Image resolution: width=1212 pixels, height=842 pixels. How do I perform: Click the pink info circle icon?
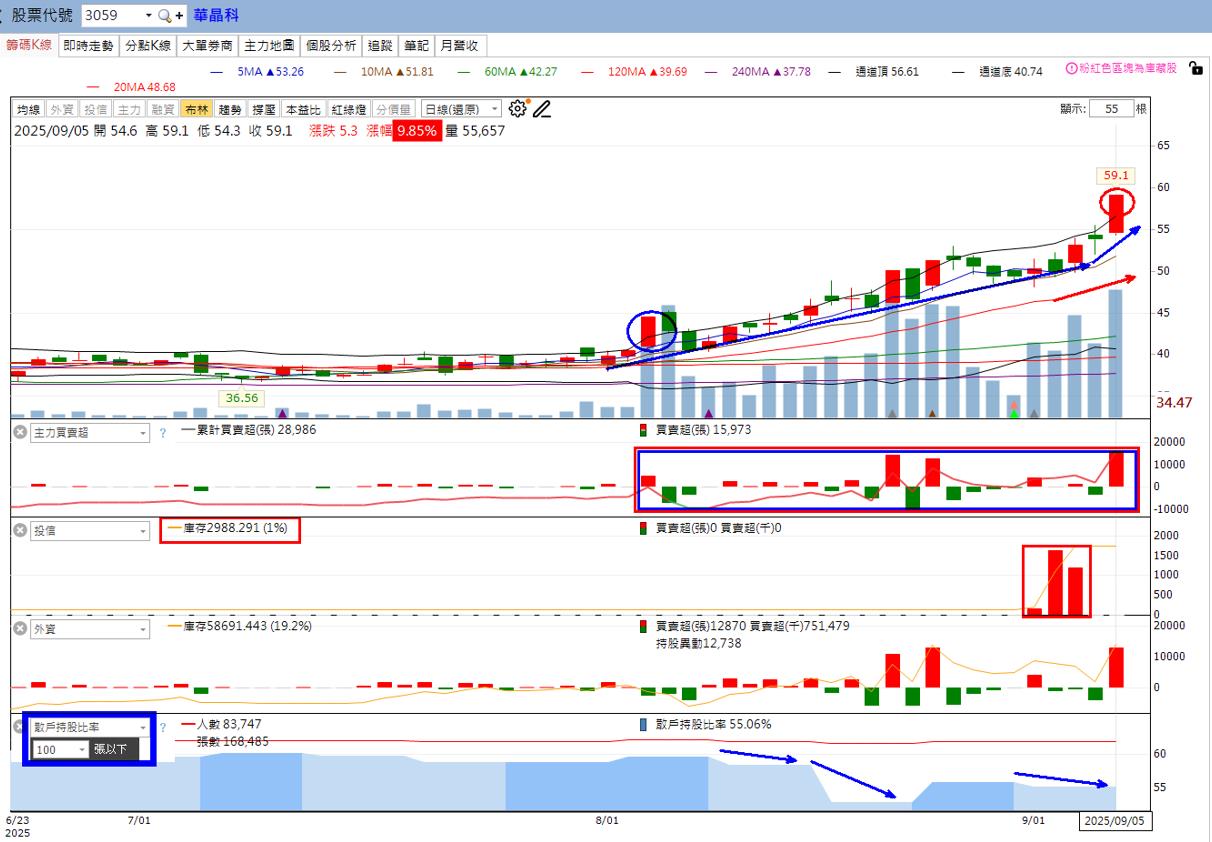1072,69
